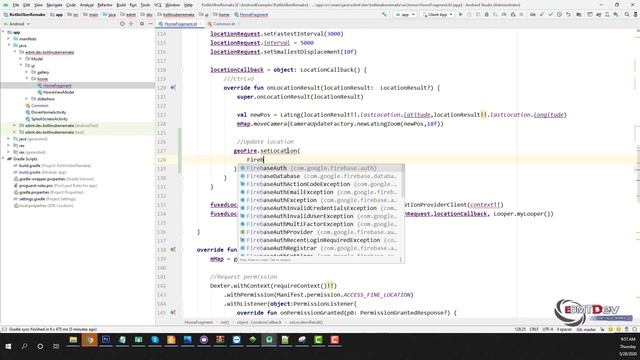
Task: Select SplashScreenActivity in project tree
Action: (x=49, y=119)
